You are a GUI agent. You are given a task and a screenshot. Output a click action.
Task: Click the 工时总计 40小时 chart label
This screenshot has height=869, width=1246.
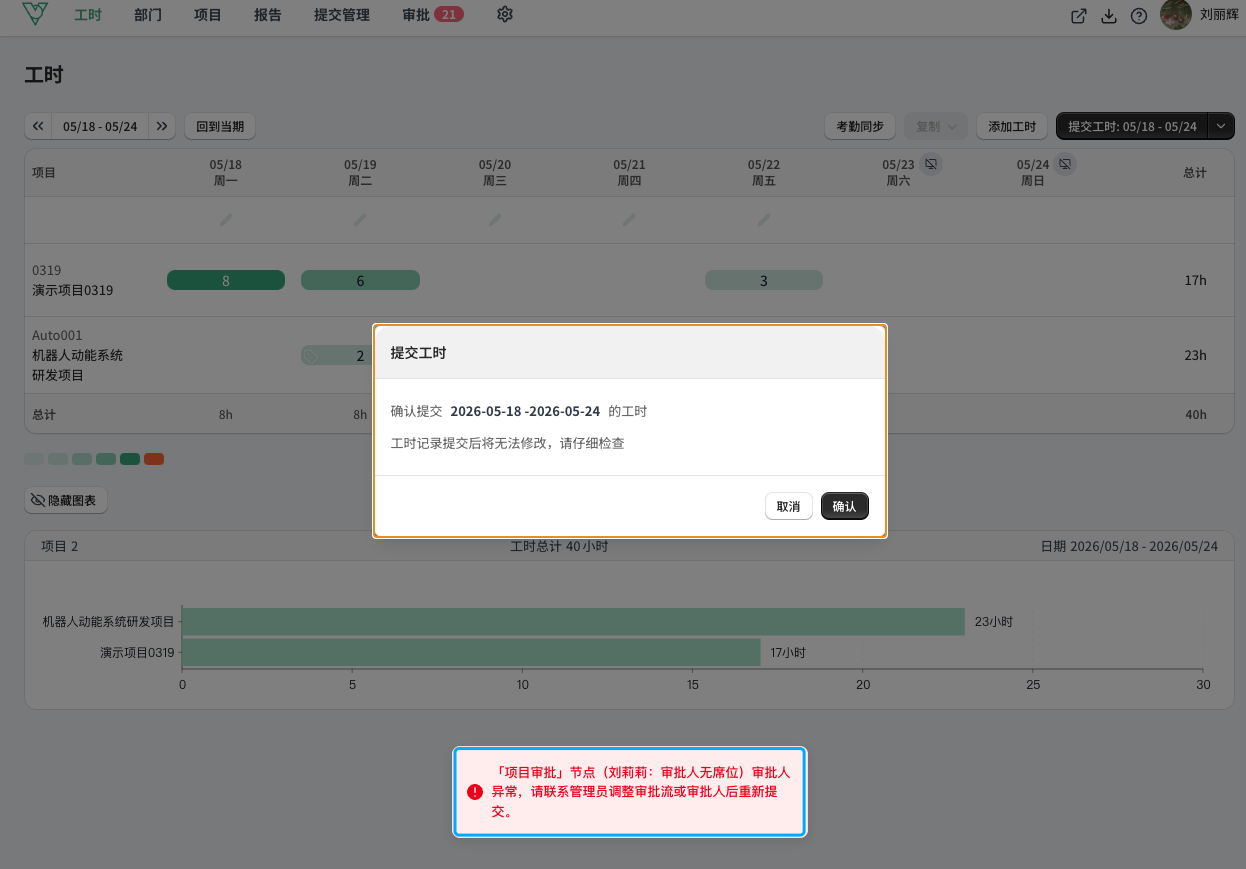coord(559,546)
